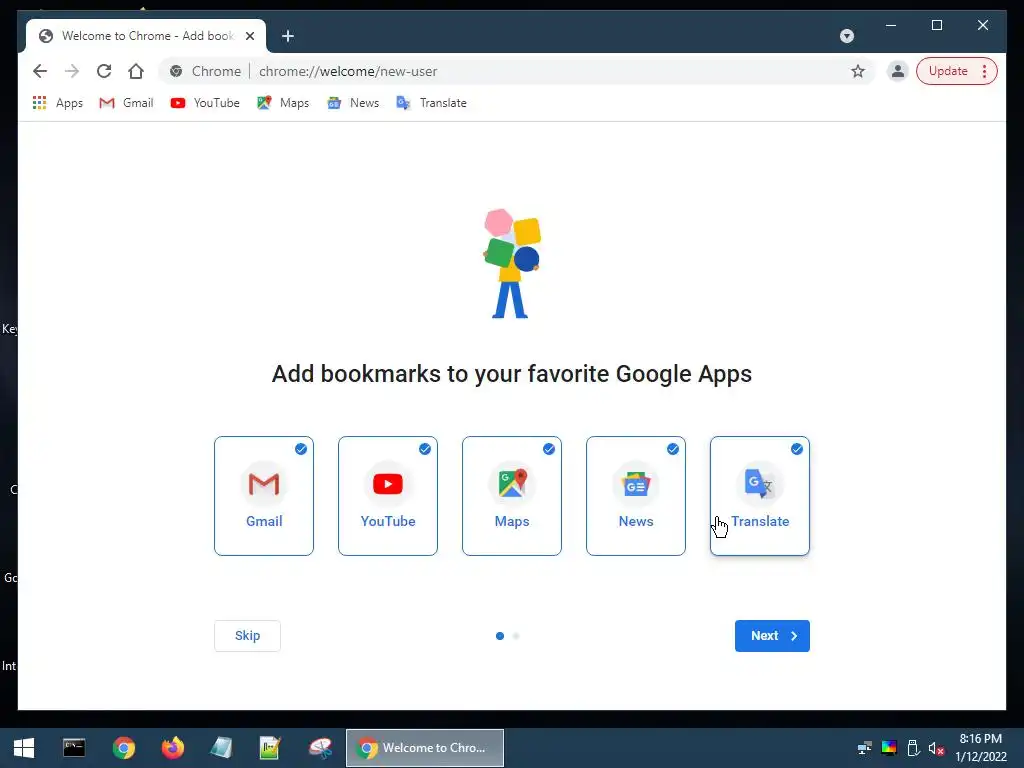Click the muted volume tray icon
Image resolution: width=1024 pixels, height=768 pixels.
tap(936, 748)
